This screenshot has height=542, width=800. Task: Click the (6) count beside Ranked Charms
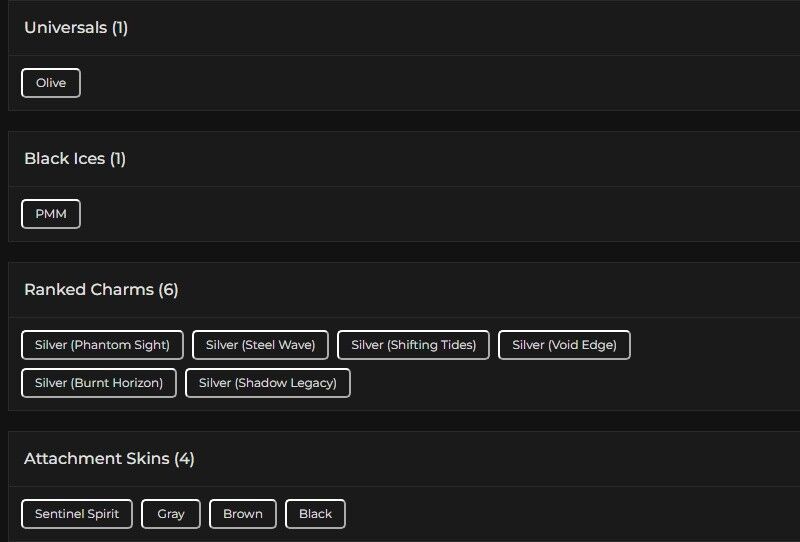[x=168, y=290]
